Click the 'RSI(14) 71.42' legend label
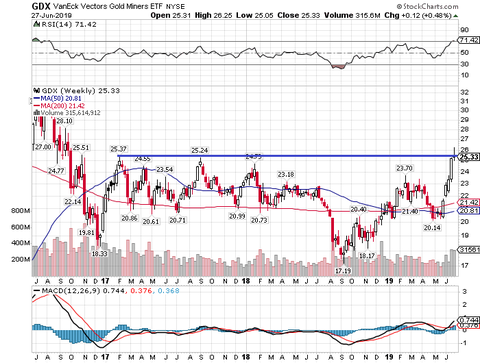 (68, 25)
